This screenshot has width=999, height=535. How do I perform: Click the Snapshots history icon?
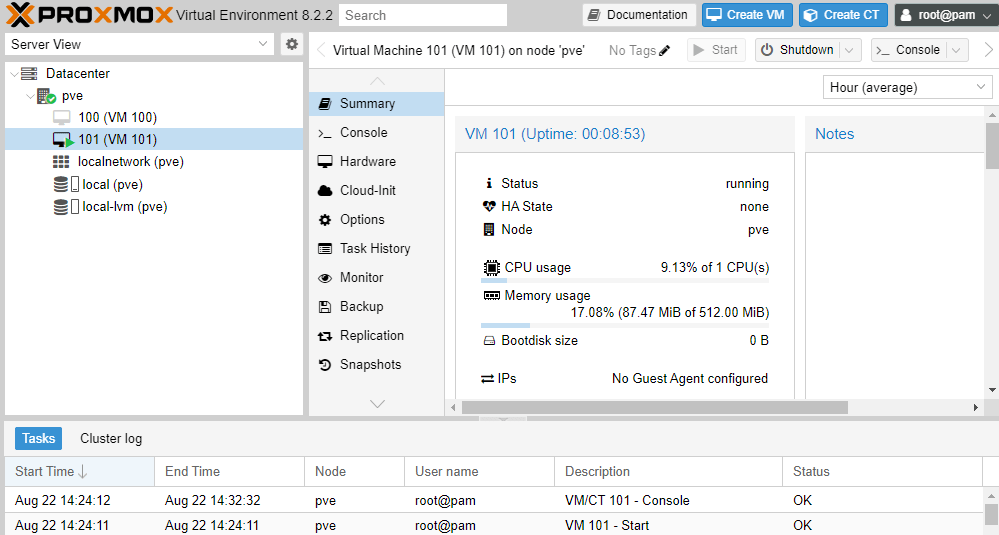tap(325, 365)
